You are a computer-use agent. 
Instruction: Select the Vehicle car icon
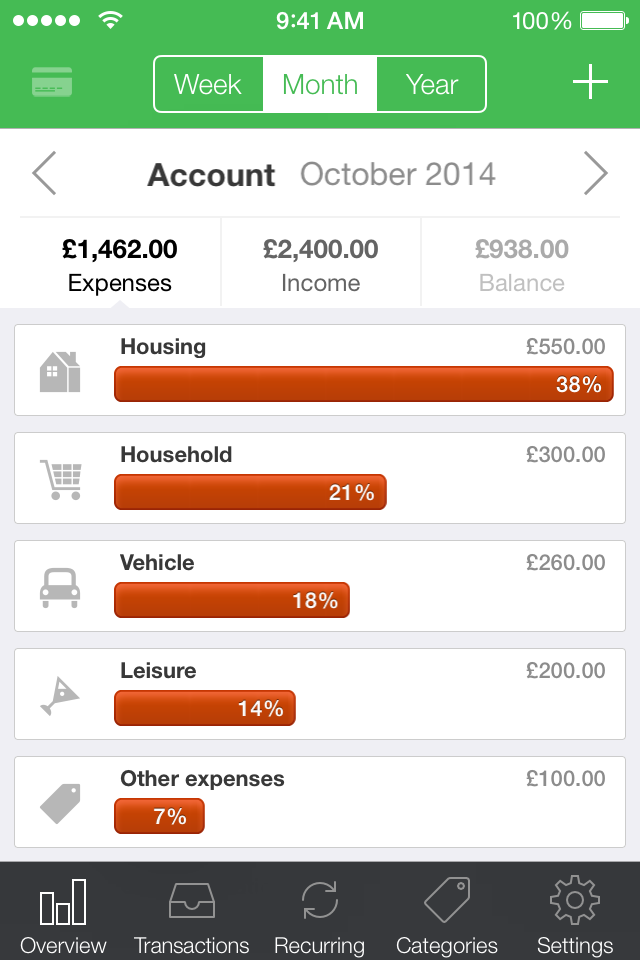[x=60, y=588]
